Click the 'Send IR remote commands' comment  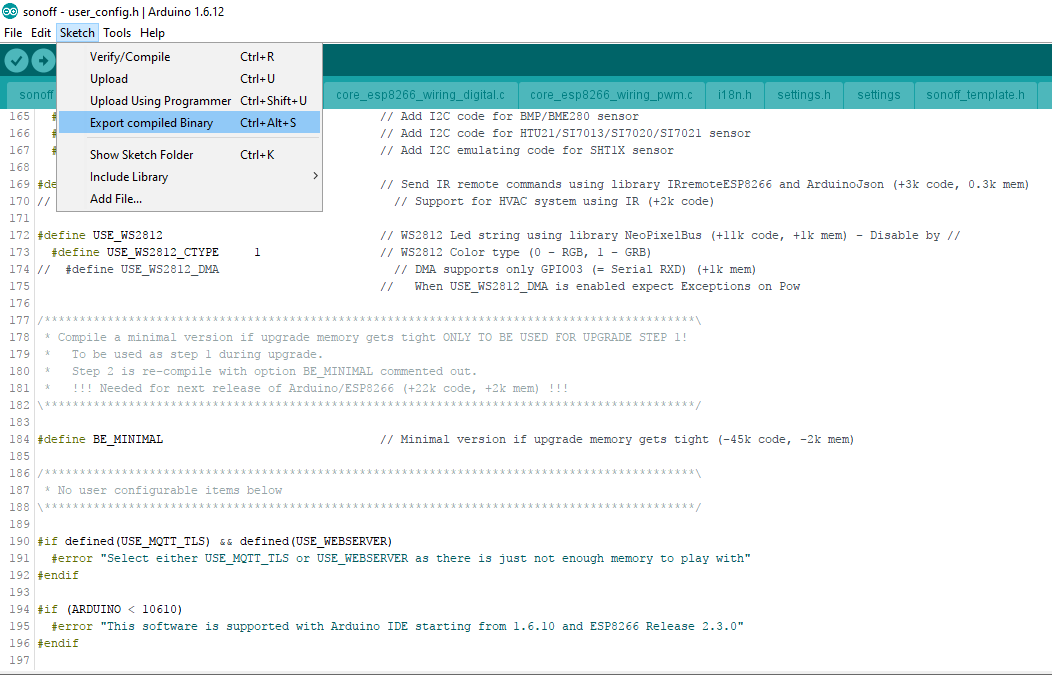coord(704,185)
